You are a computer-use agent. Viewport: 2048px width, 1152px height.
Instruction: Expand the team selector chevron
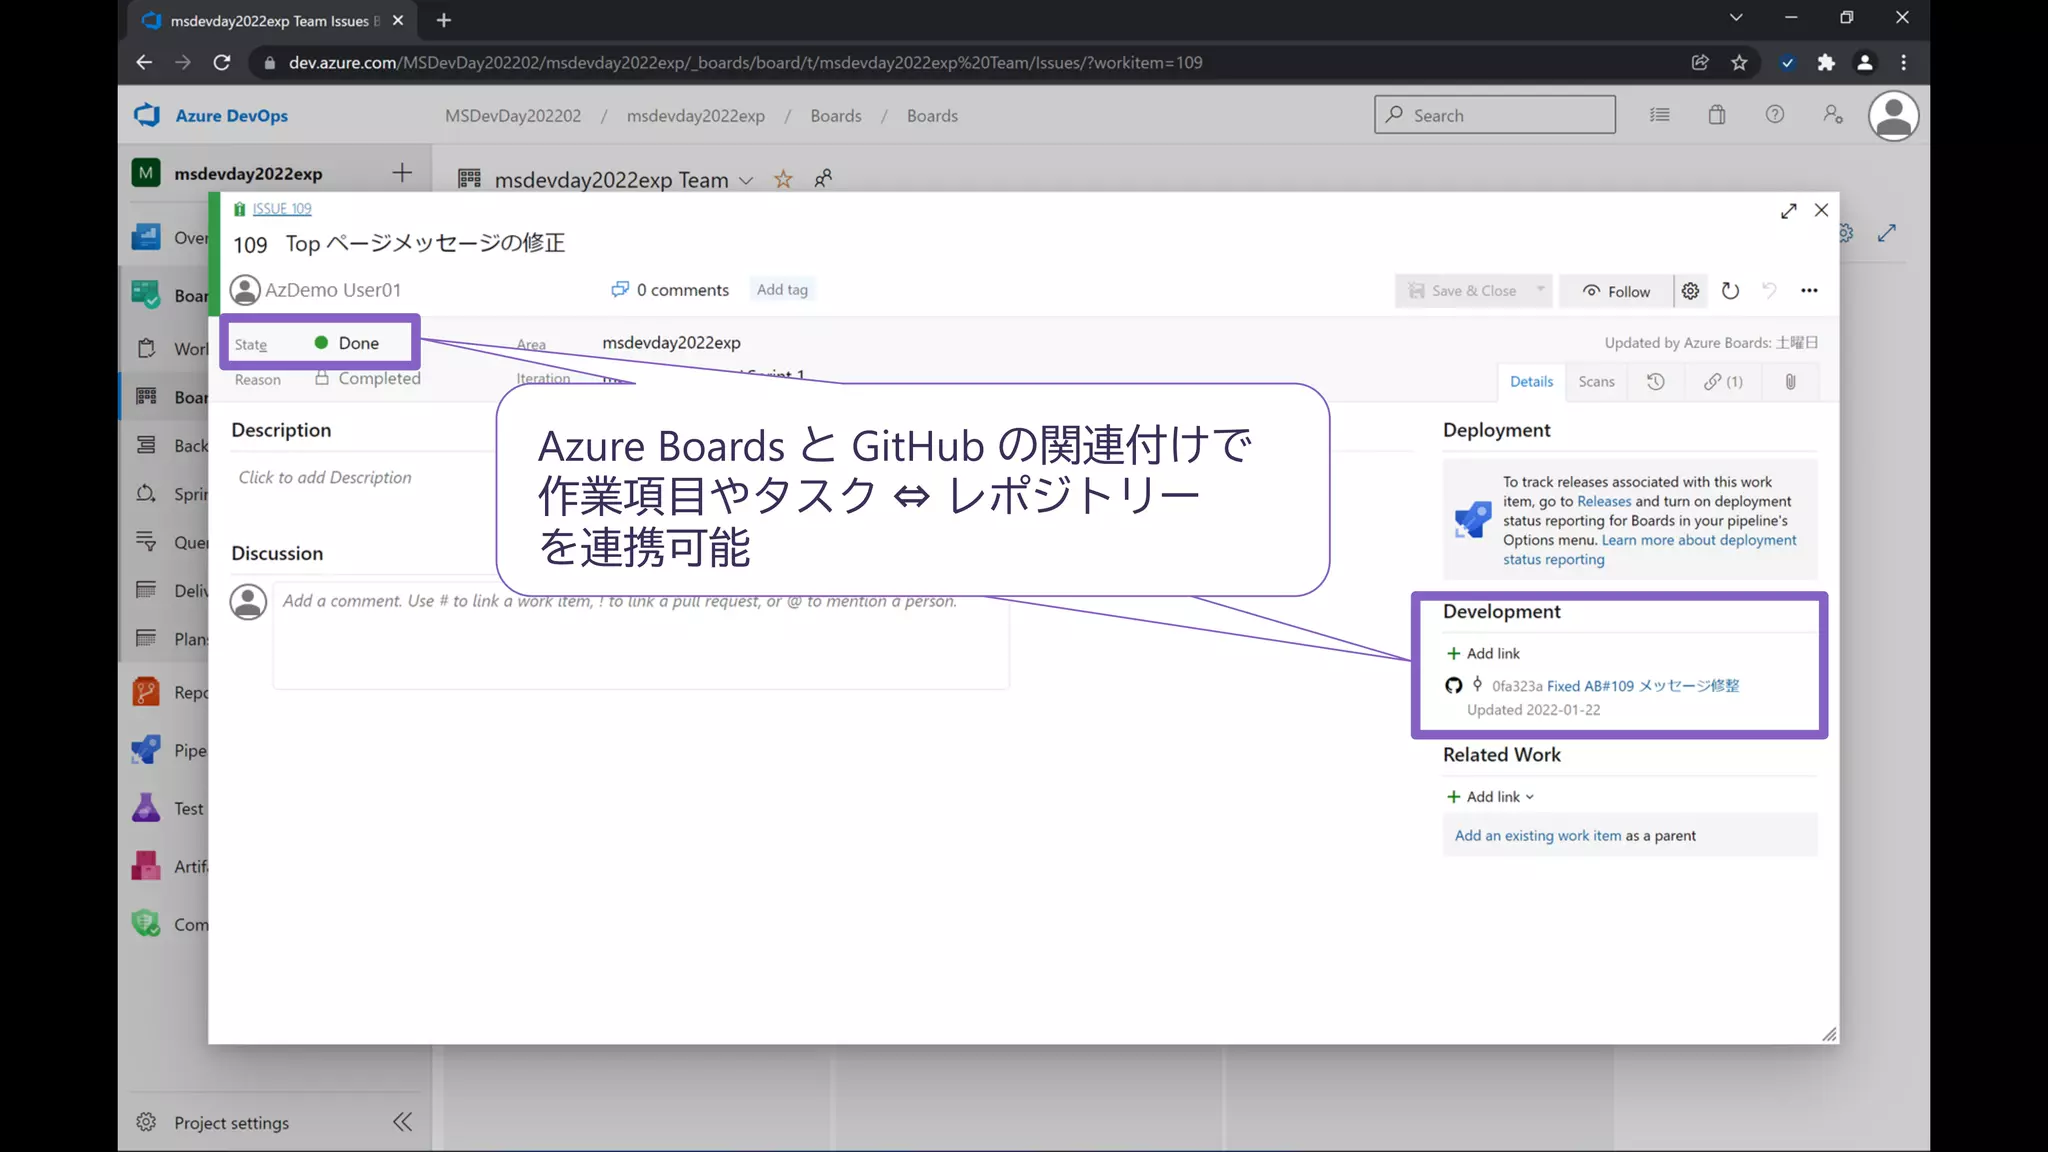pyautogui.click(x=746, y=181)
